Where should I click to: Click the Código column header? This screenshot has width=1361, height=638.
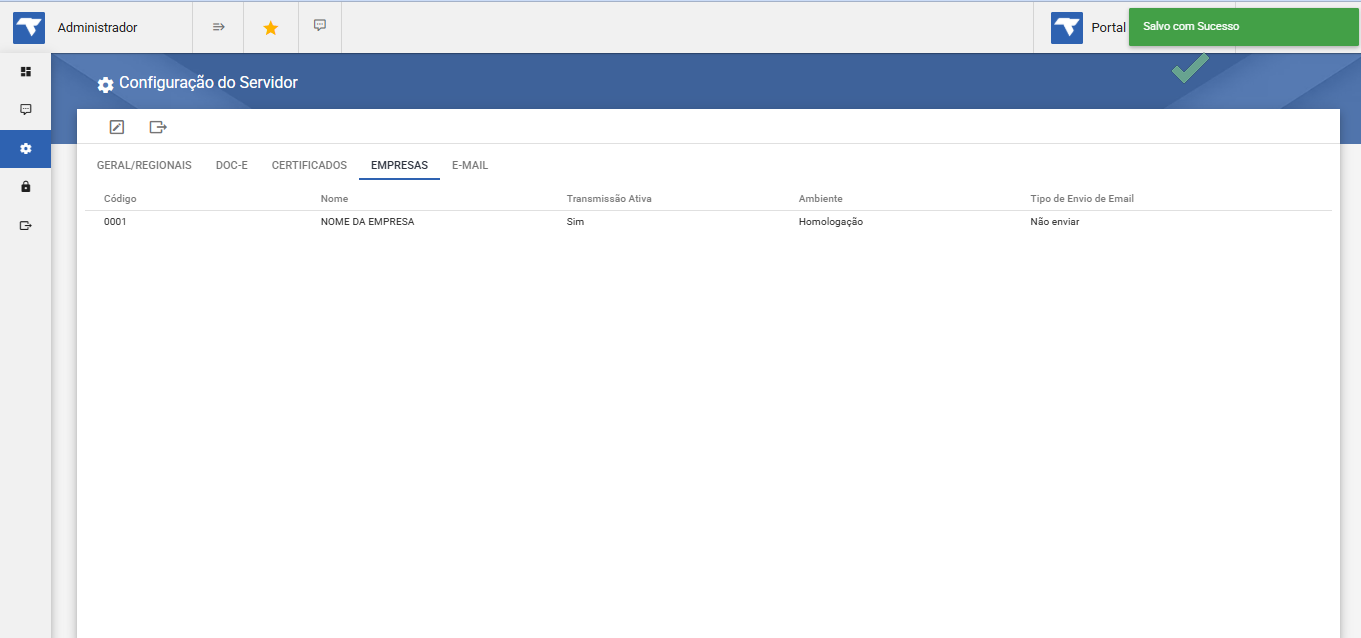(x=120, y=199)
